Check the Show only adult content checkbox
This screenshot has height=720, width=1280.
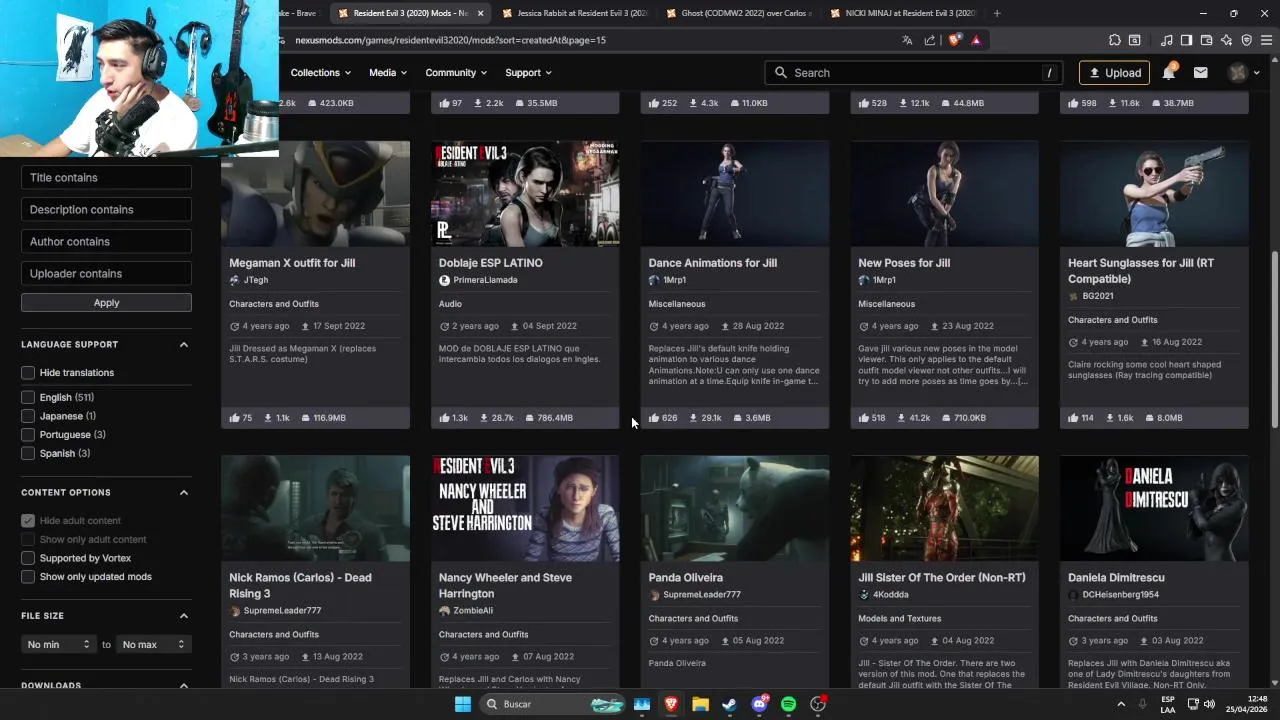tap(28, 540)
